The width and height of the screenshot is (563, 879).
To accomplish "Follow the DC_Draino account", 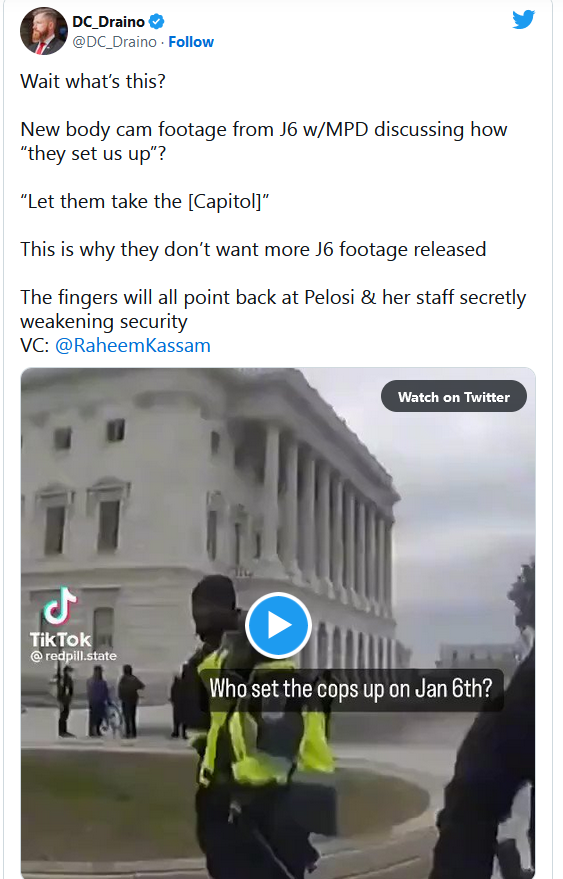I will pos(191,42).
